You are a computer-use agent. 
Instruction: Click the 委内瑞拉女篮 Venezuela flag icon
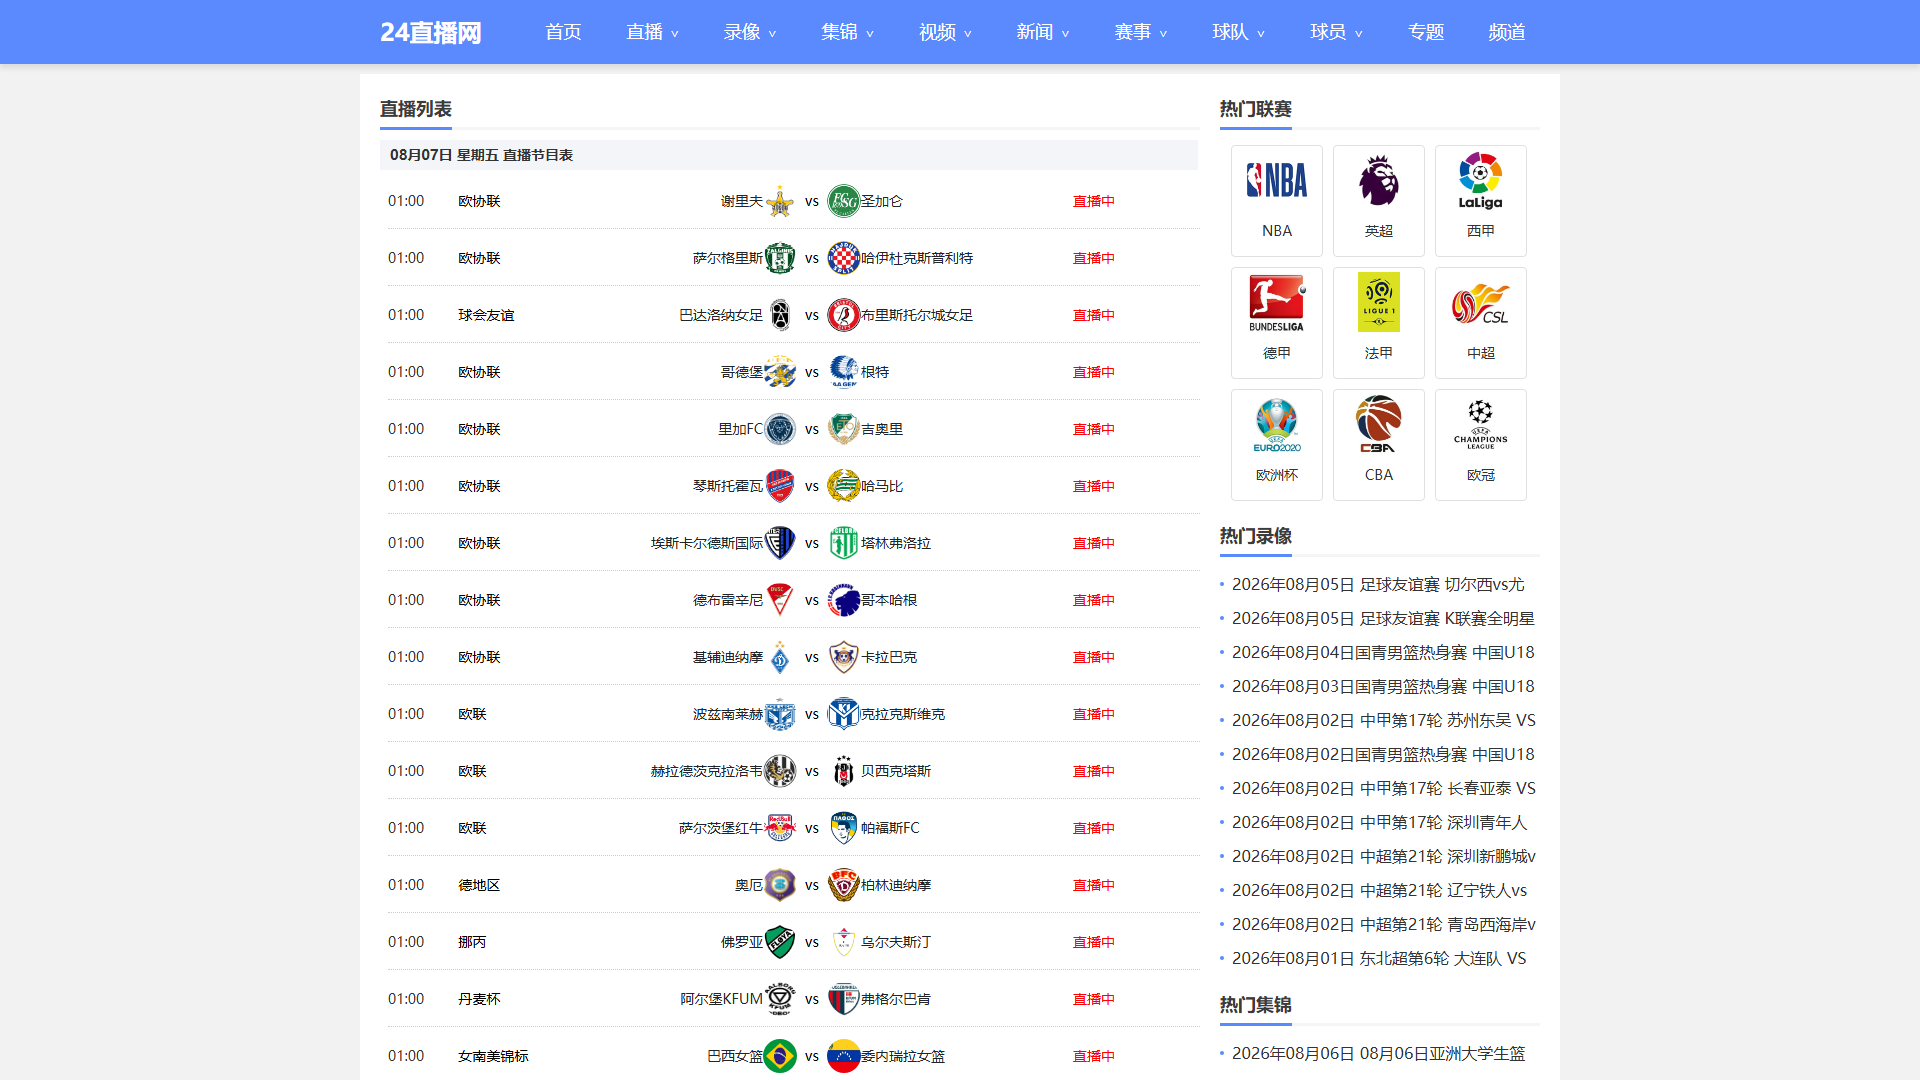click(843, 1056)
